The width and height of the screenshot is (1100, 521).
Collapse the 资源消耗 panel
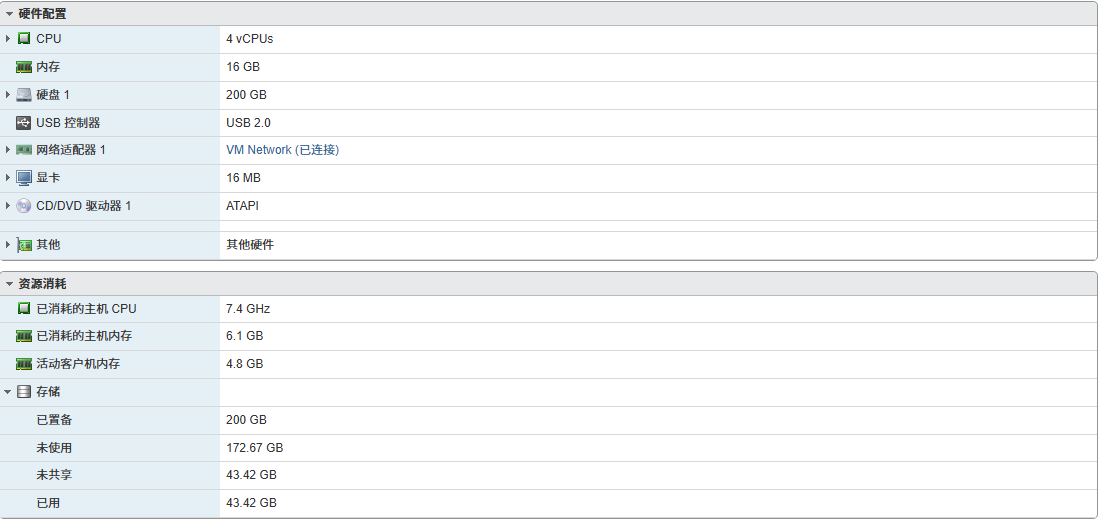tap(10, 284)
